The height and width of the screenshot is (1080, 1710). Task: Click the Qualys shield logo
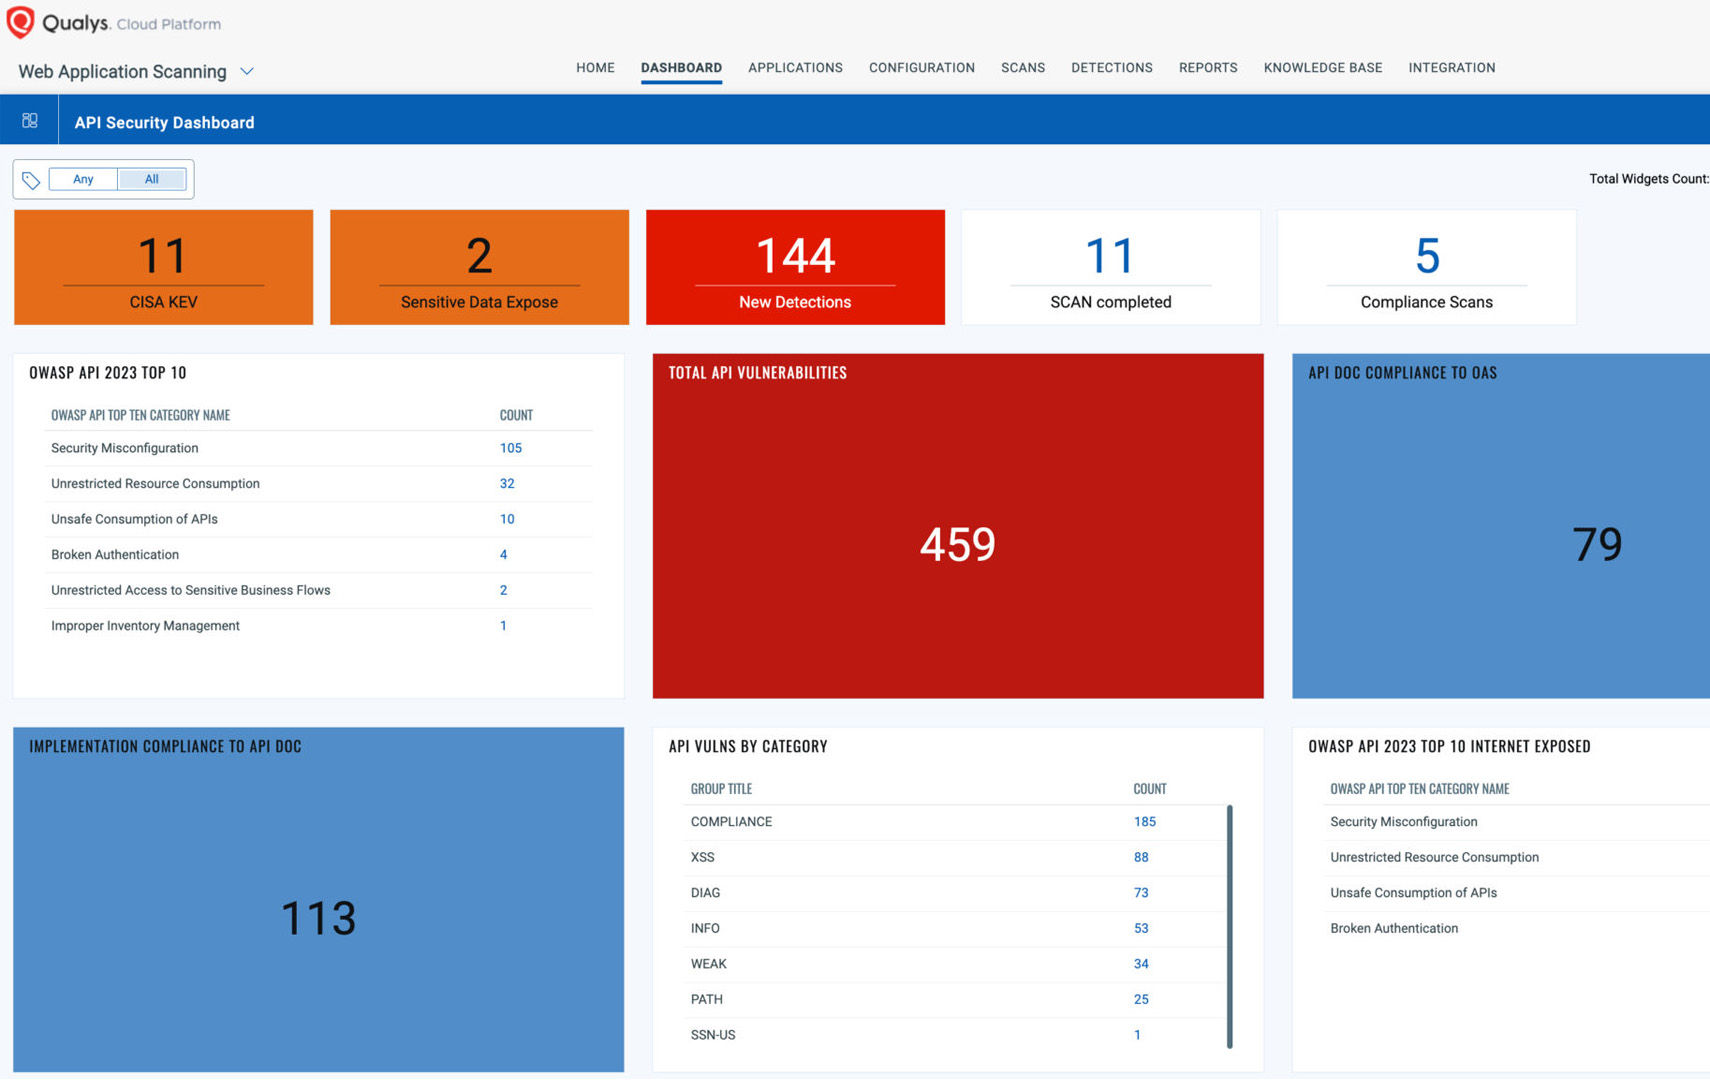click(x=20, y=22)
